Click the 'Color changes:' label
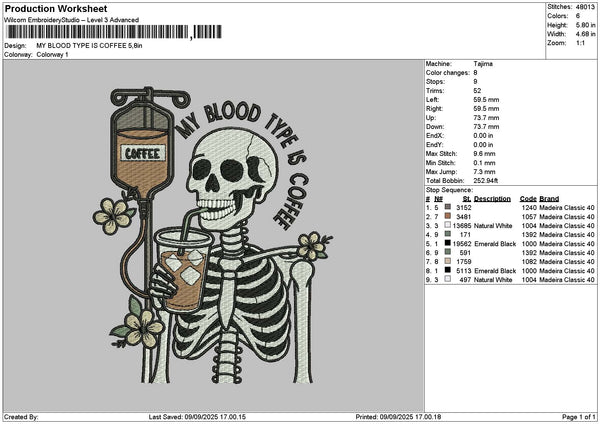600x424 pixels. 448,73
